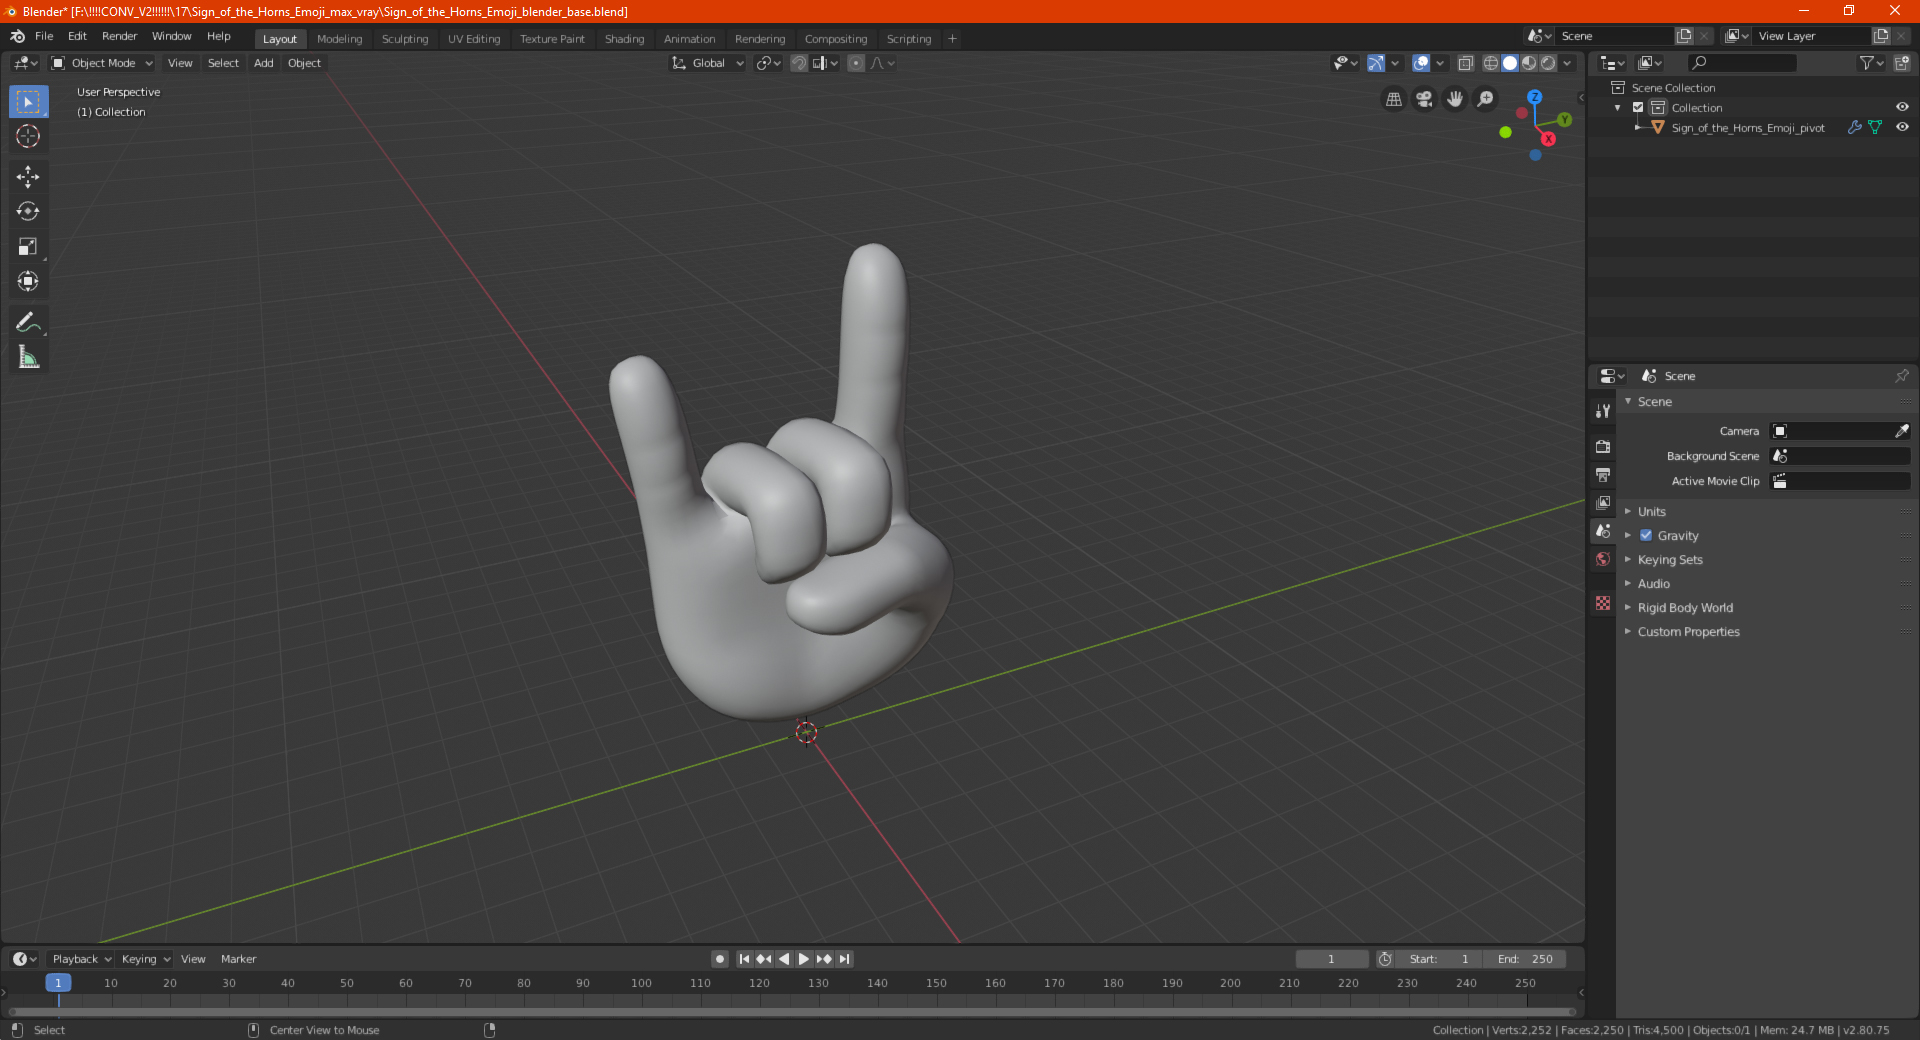Add a new workspace with plus
The width and height of the screenshot is (1920, 1040).
952,39
